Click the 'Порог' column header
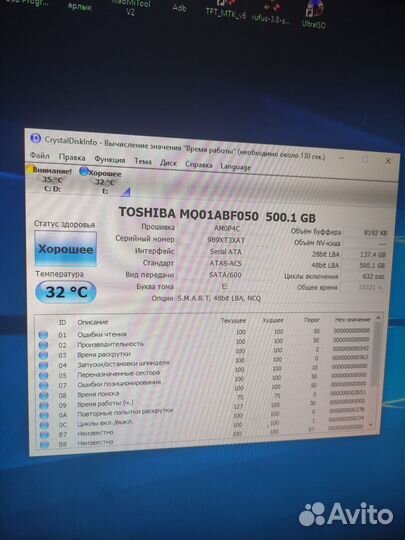 (x=312, y=320)
